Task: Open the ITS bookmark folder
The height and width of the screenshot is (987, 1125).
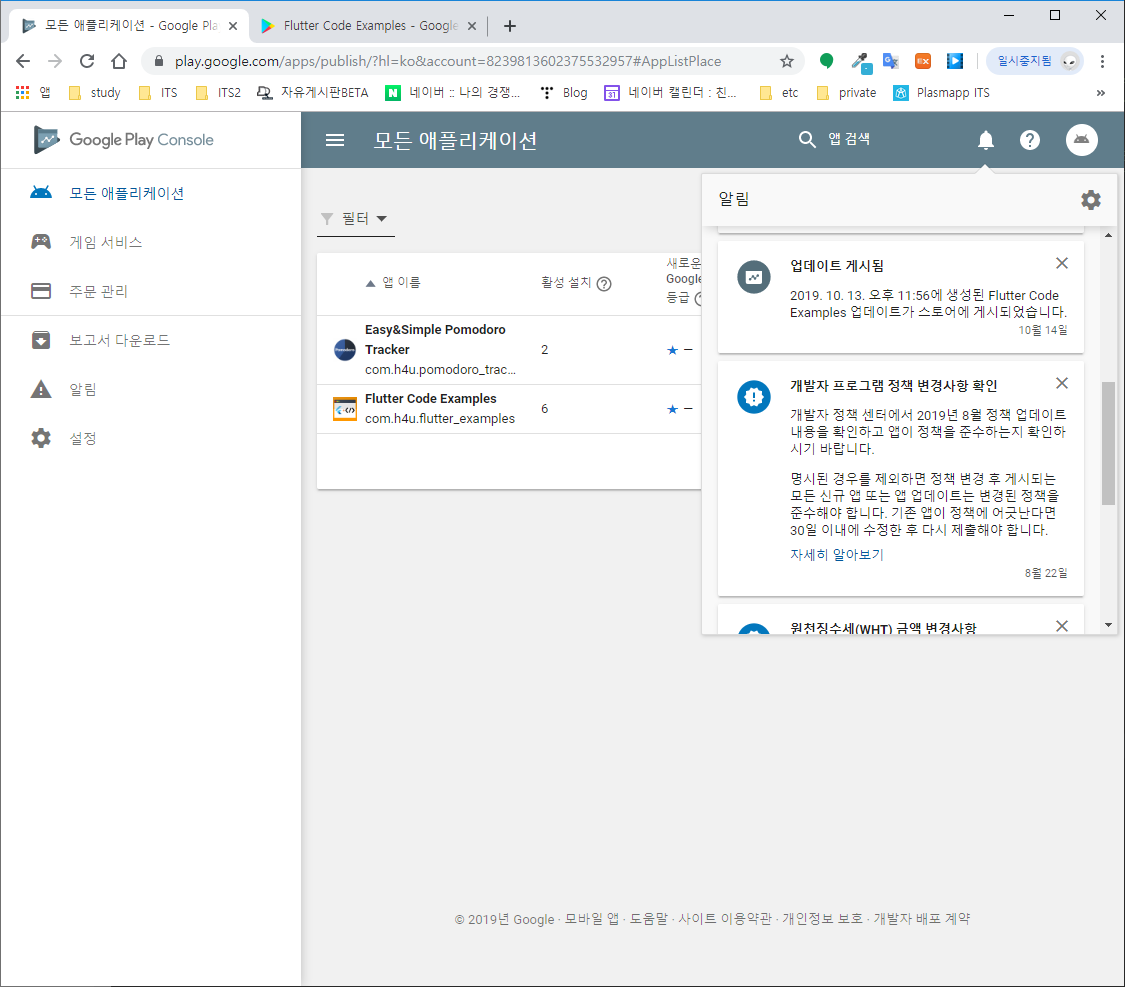Action: click(158, 93)
